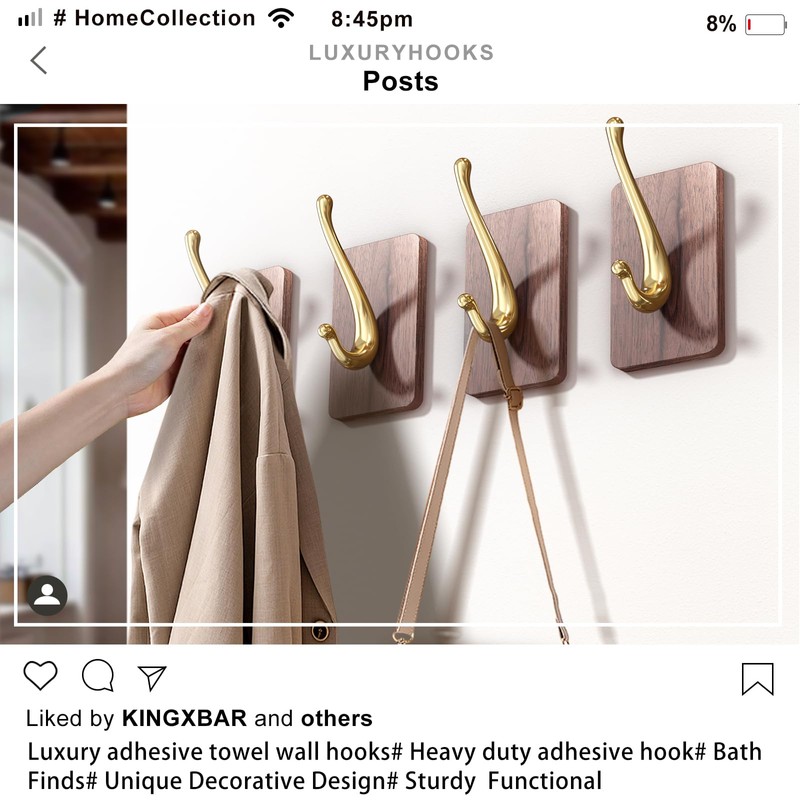Open KINGXBAR profile from likes
Image resolution: width=800 pixels, height=800 pixels.
click(x=184, y=718)
